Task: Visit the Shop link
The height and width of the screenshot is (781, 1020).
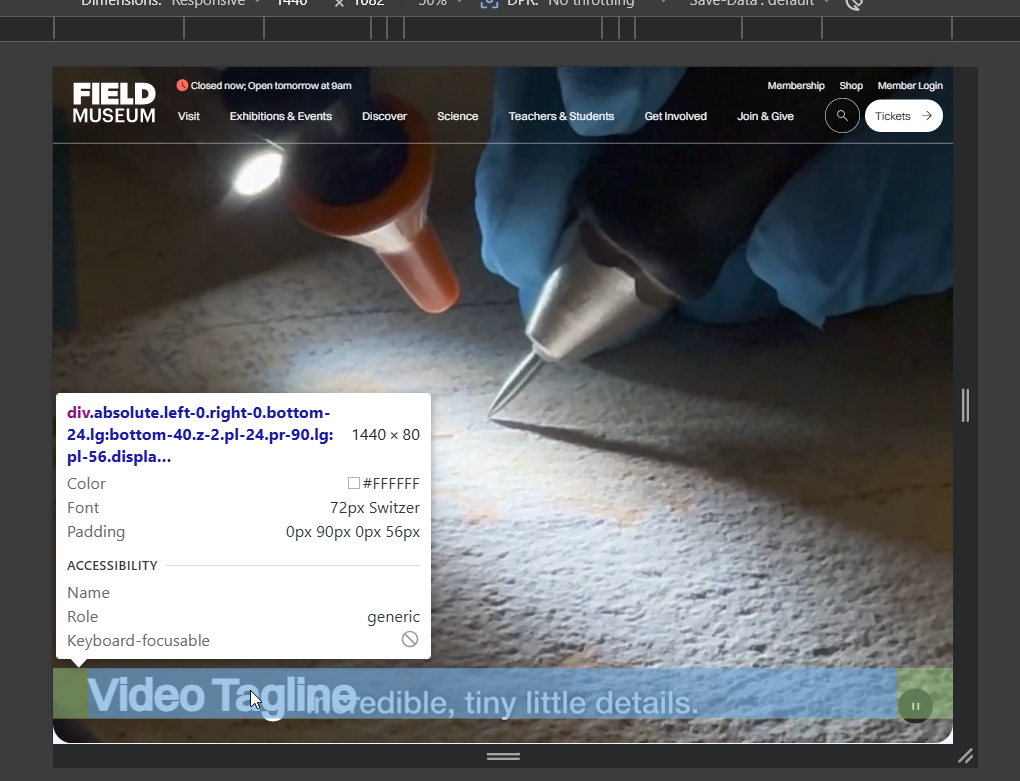Action: (851, 86)
